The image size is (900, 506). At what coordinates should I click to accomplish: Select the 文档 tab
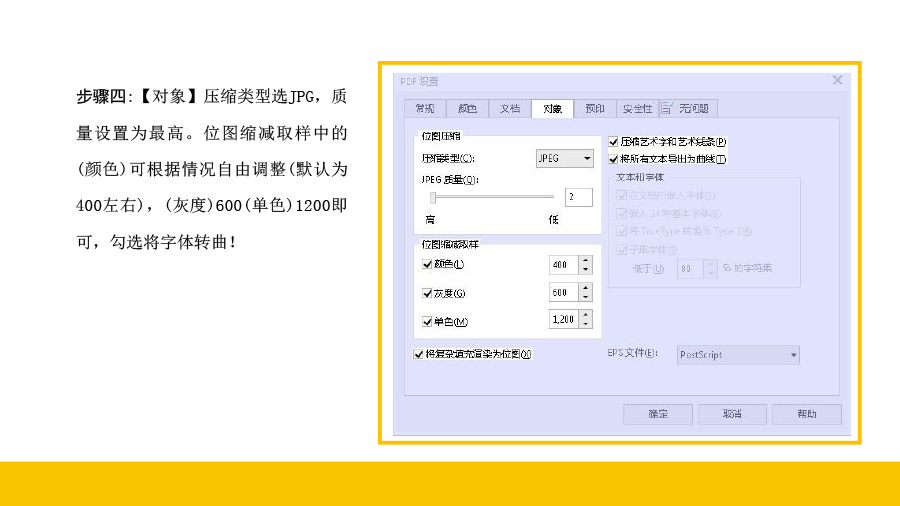pos(510,109)
